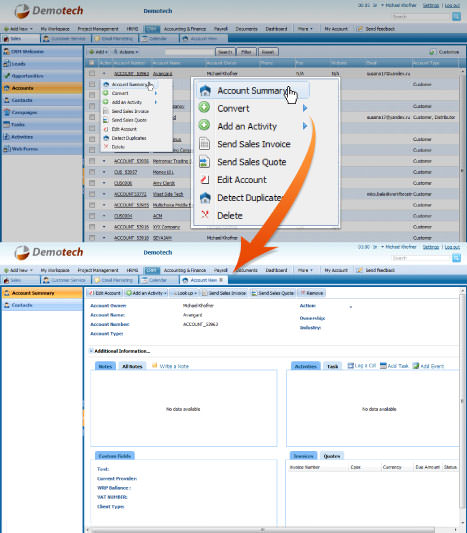Image resolution: width=467 pixels, height=533 pixels.
Task: Click the Customize icon in the accounts list toolbar
Action: click(x=432, y=52)
